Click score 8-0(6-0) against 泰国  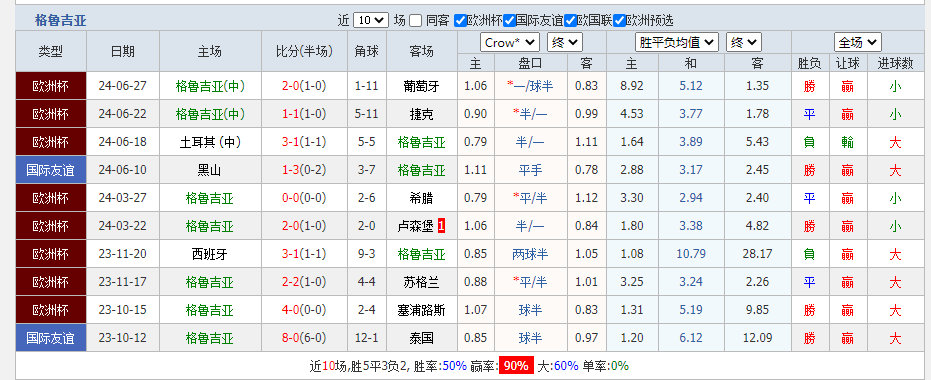click(304, 338)
